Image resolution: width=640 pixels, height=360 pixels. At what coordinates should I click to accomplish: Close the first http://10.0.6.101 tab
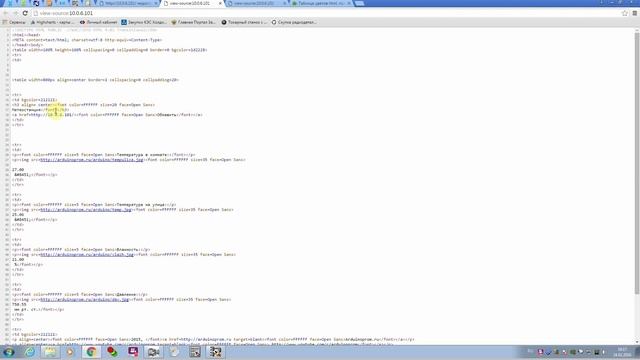pos(156,3)
